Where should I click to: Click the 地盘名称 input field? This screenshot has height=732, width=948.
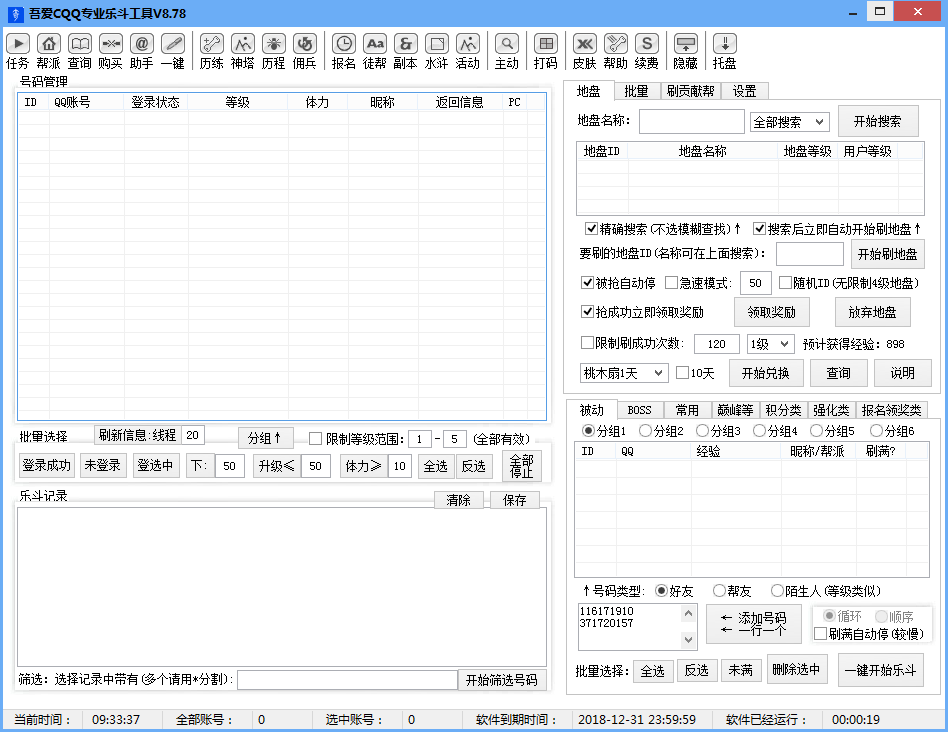click(692, 121)
